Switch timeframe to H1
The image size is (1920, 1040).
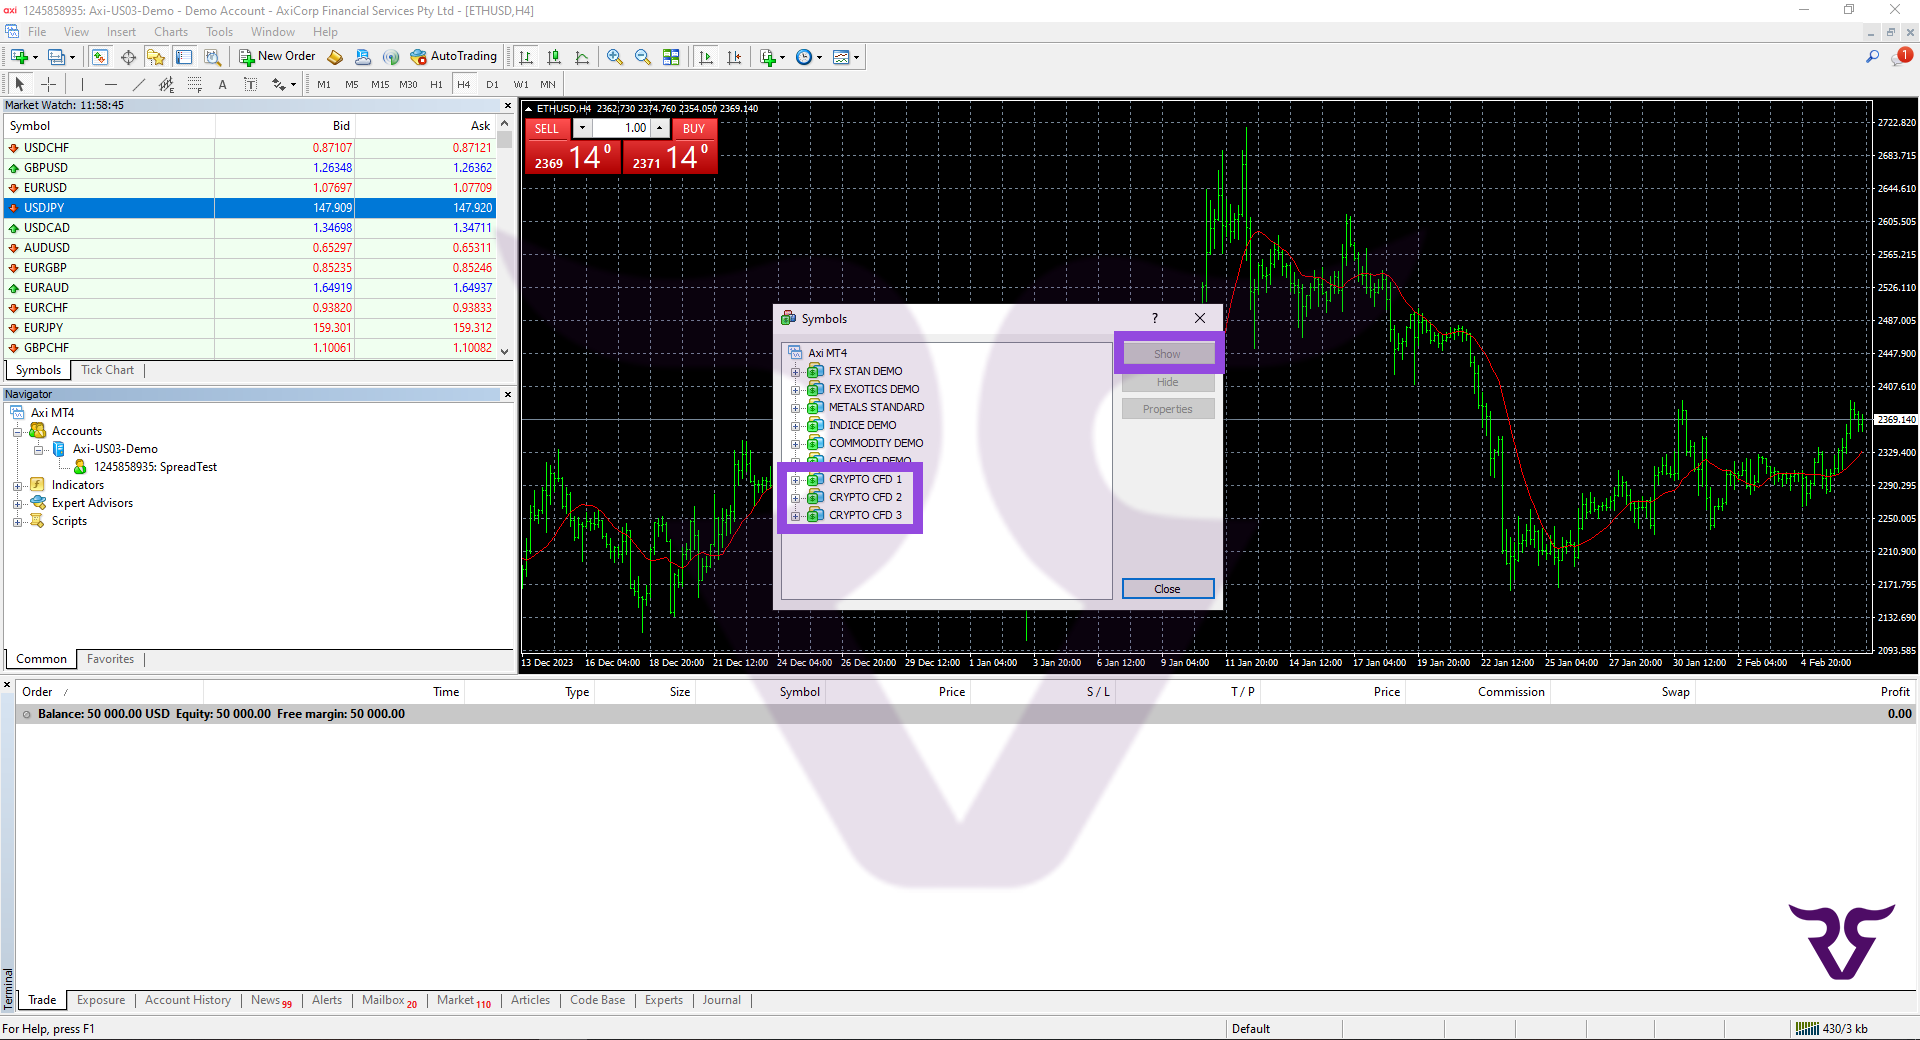436,85
